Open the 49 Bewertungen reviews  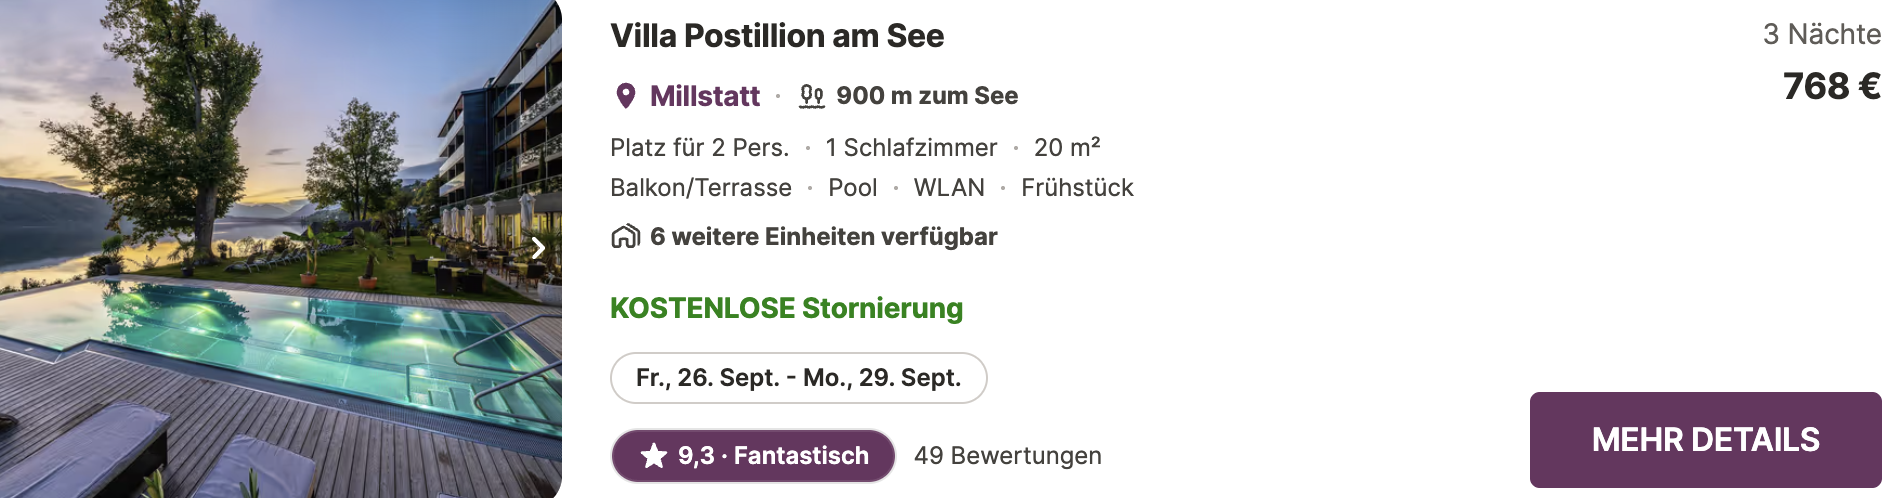coord(1008,456)
